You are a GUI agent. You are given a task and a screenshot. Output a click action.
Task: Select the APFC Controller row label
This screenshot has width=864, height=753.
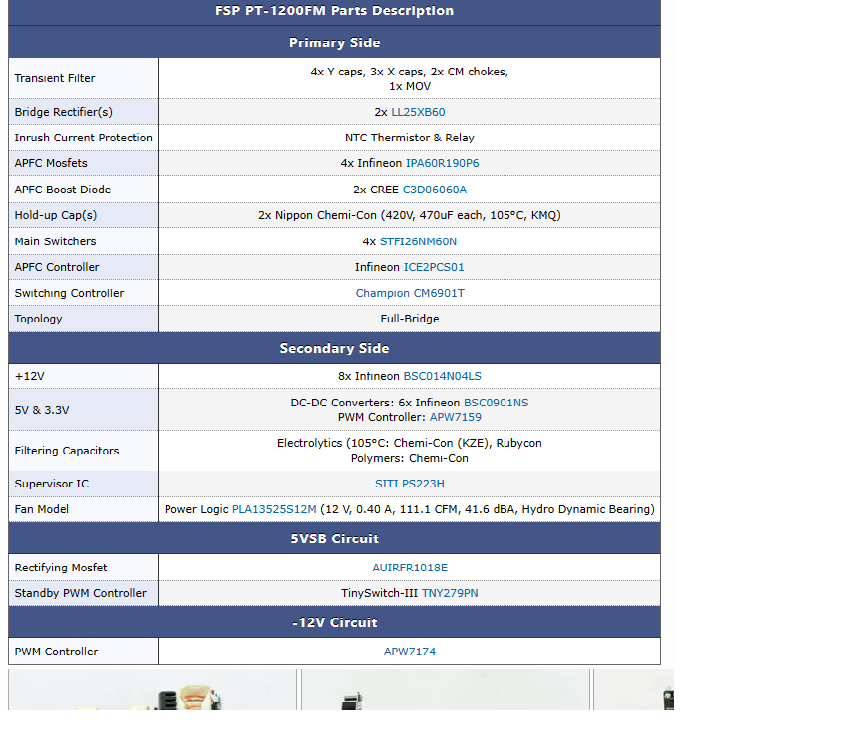coord(57,267)
